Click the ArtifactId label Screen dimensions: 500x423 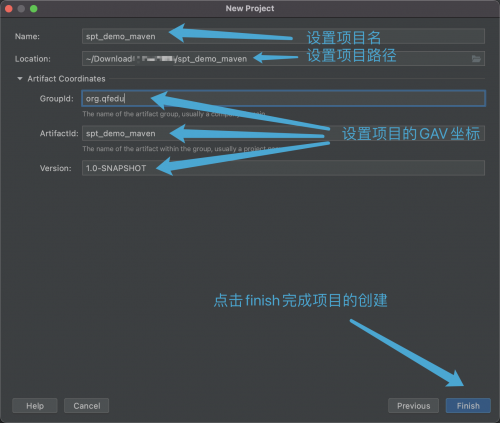(59, 133)
